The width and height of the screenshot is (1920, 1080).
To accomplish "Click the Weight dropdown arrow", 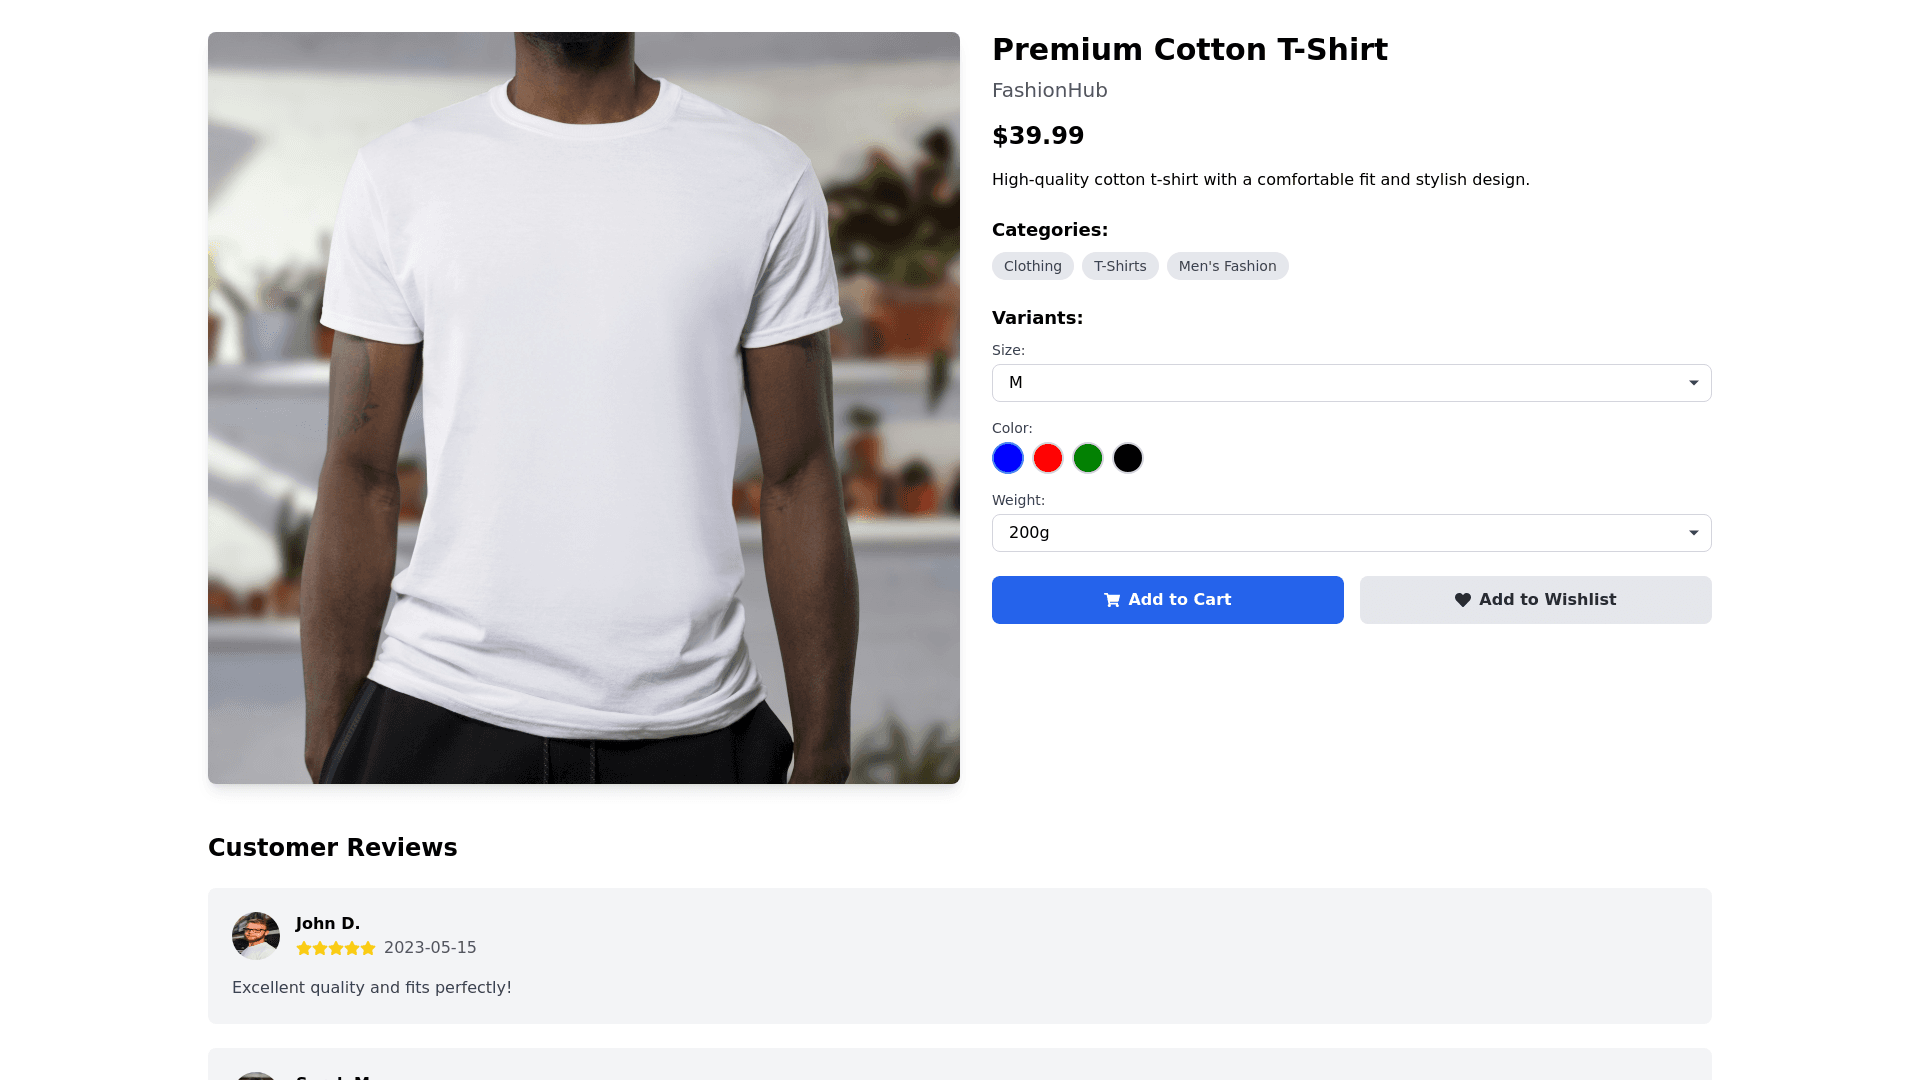I will [1693, 533].
